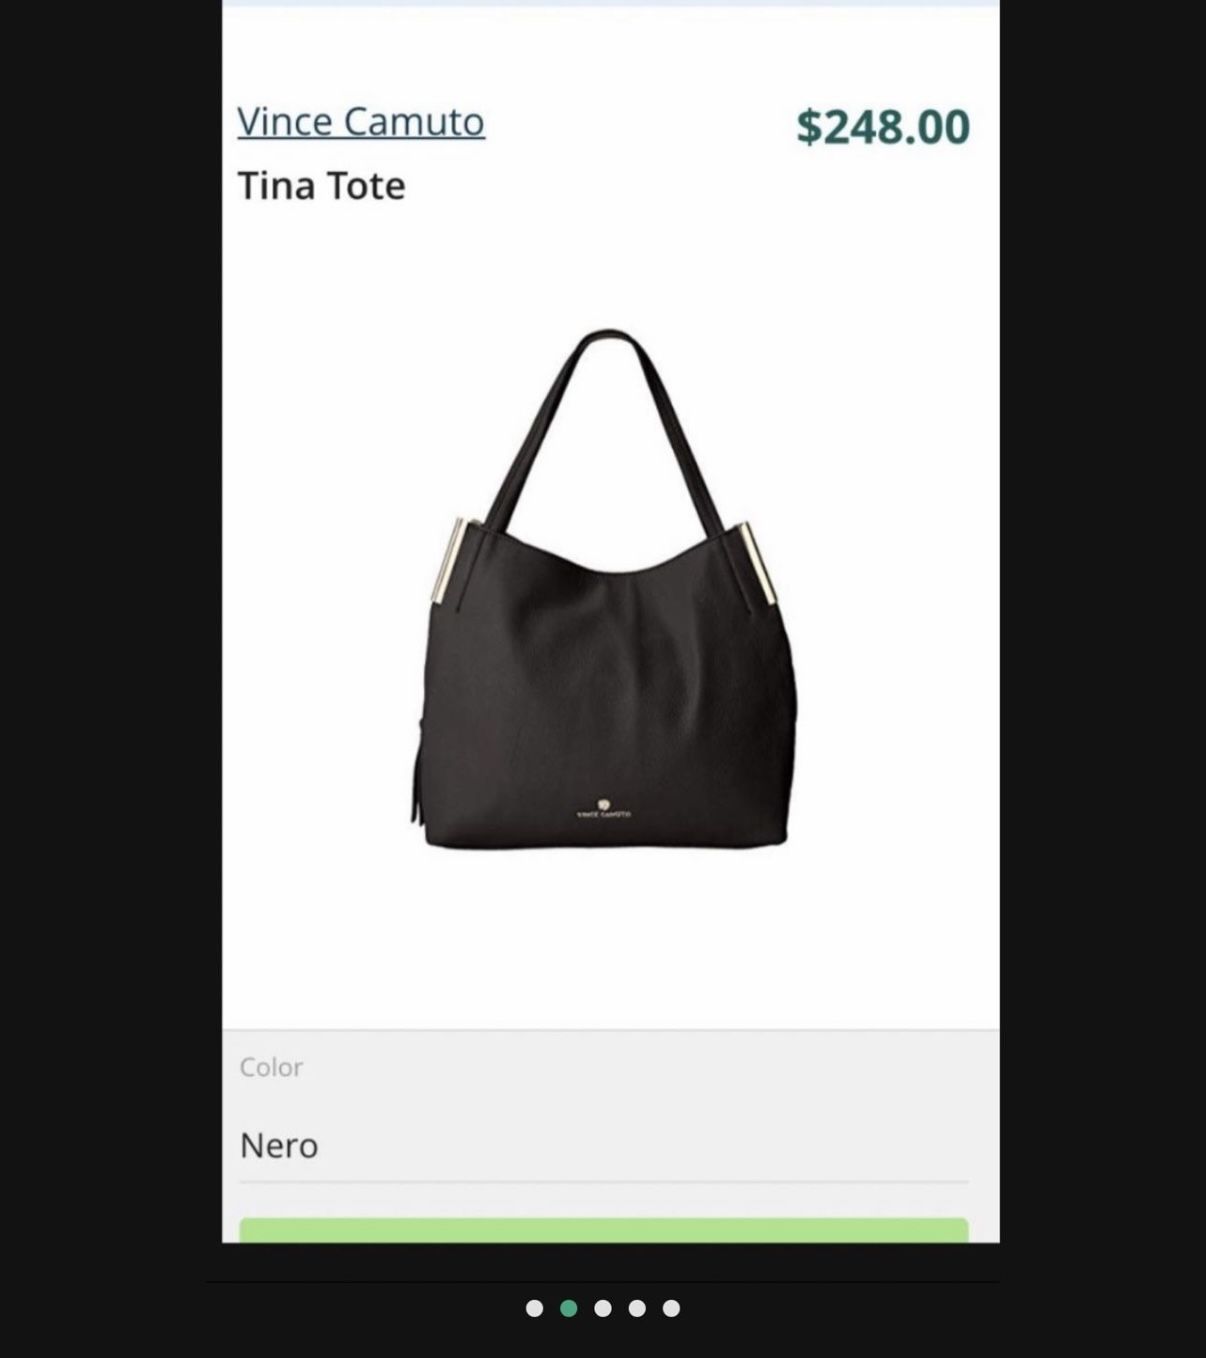Screen dimensions: 1206x1358
Task: Click the gold bar hardware on bag's right
Action: tap(759, 563)
